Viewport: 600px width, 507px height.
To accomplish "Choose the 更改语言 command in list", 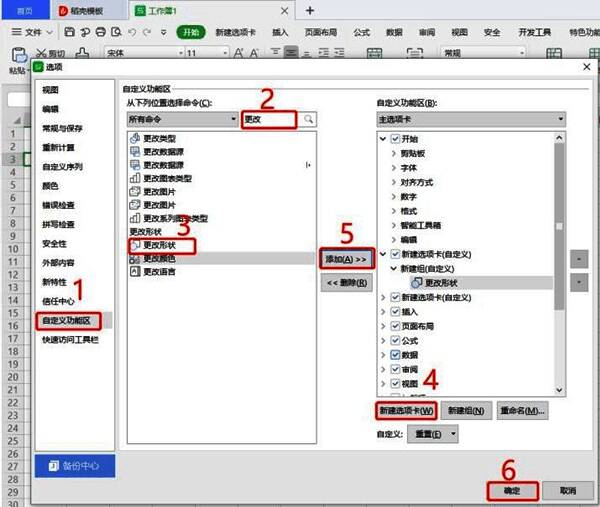I will coord(160,271).
